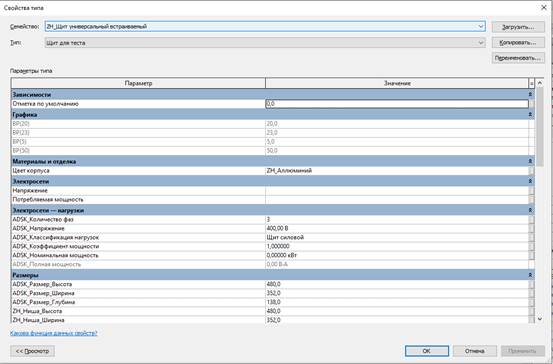Collapse the Электросети — нагрузки group
This screenshot has height=364, width=553.
pos(530,210)
